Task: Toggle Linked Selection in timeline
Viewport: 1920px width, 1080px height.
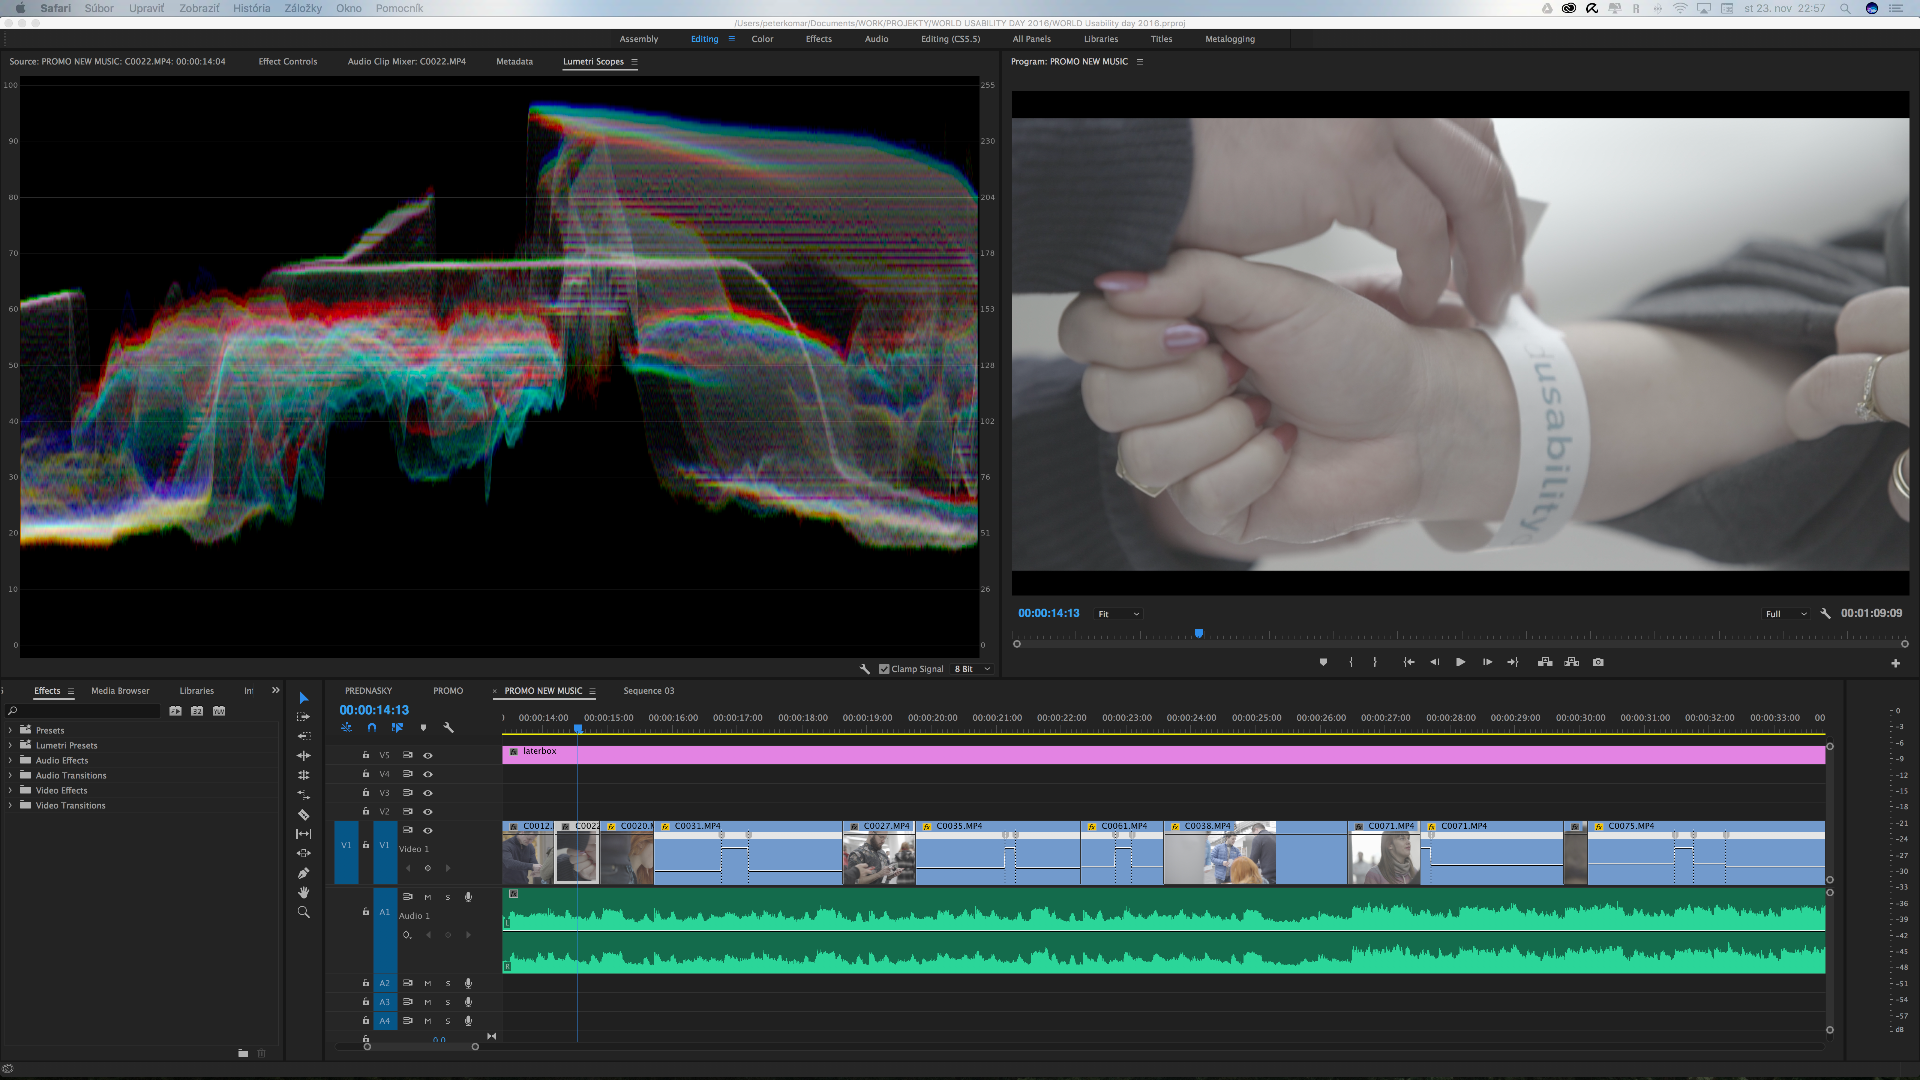Action: coord(397,728)
